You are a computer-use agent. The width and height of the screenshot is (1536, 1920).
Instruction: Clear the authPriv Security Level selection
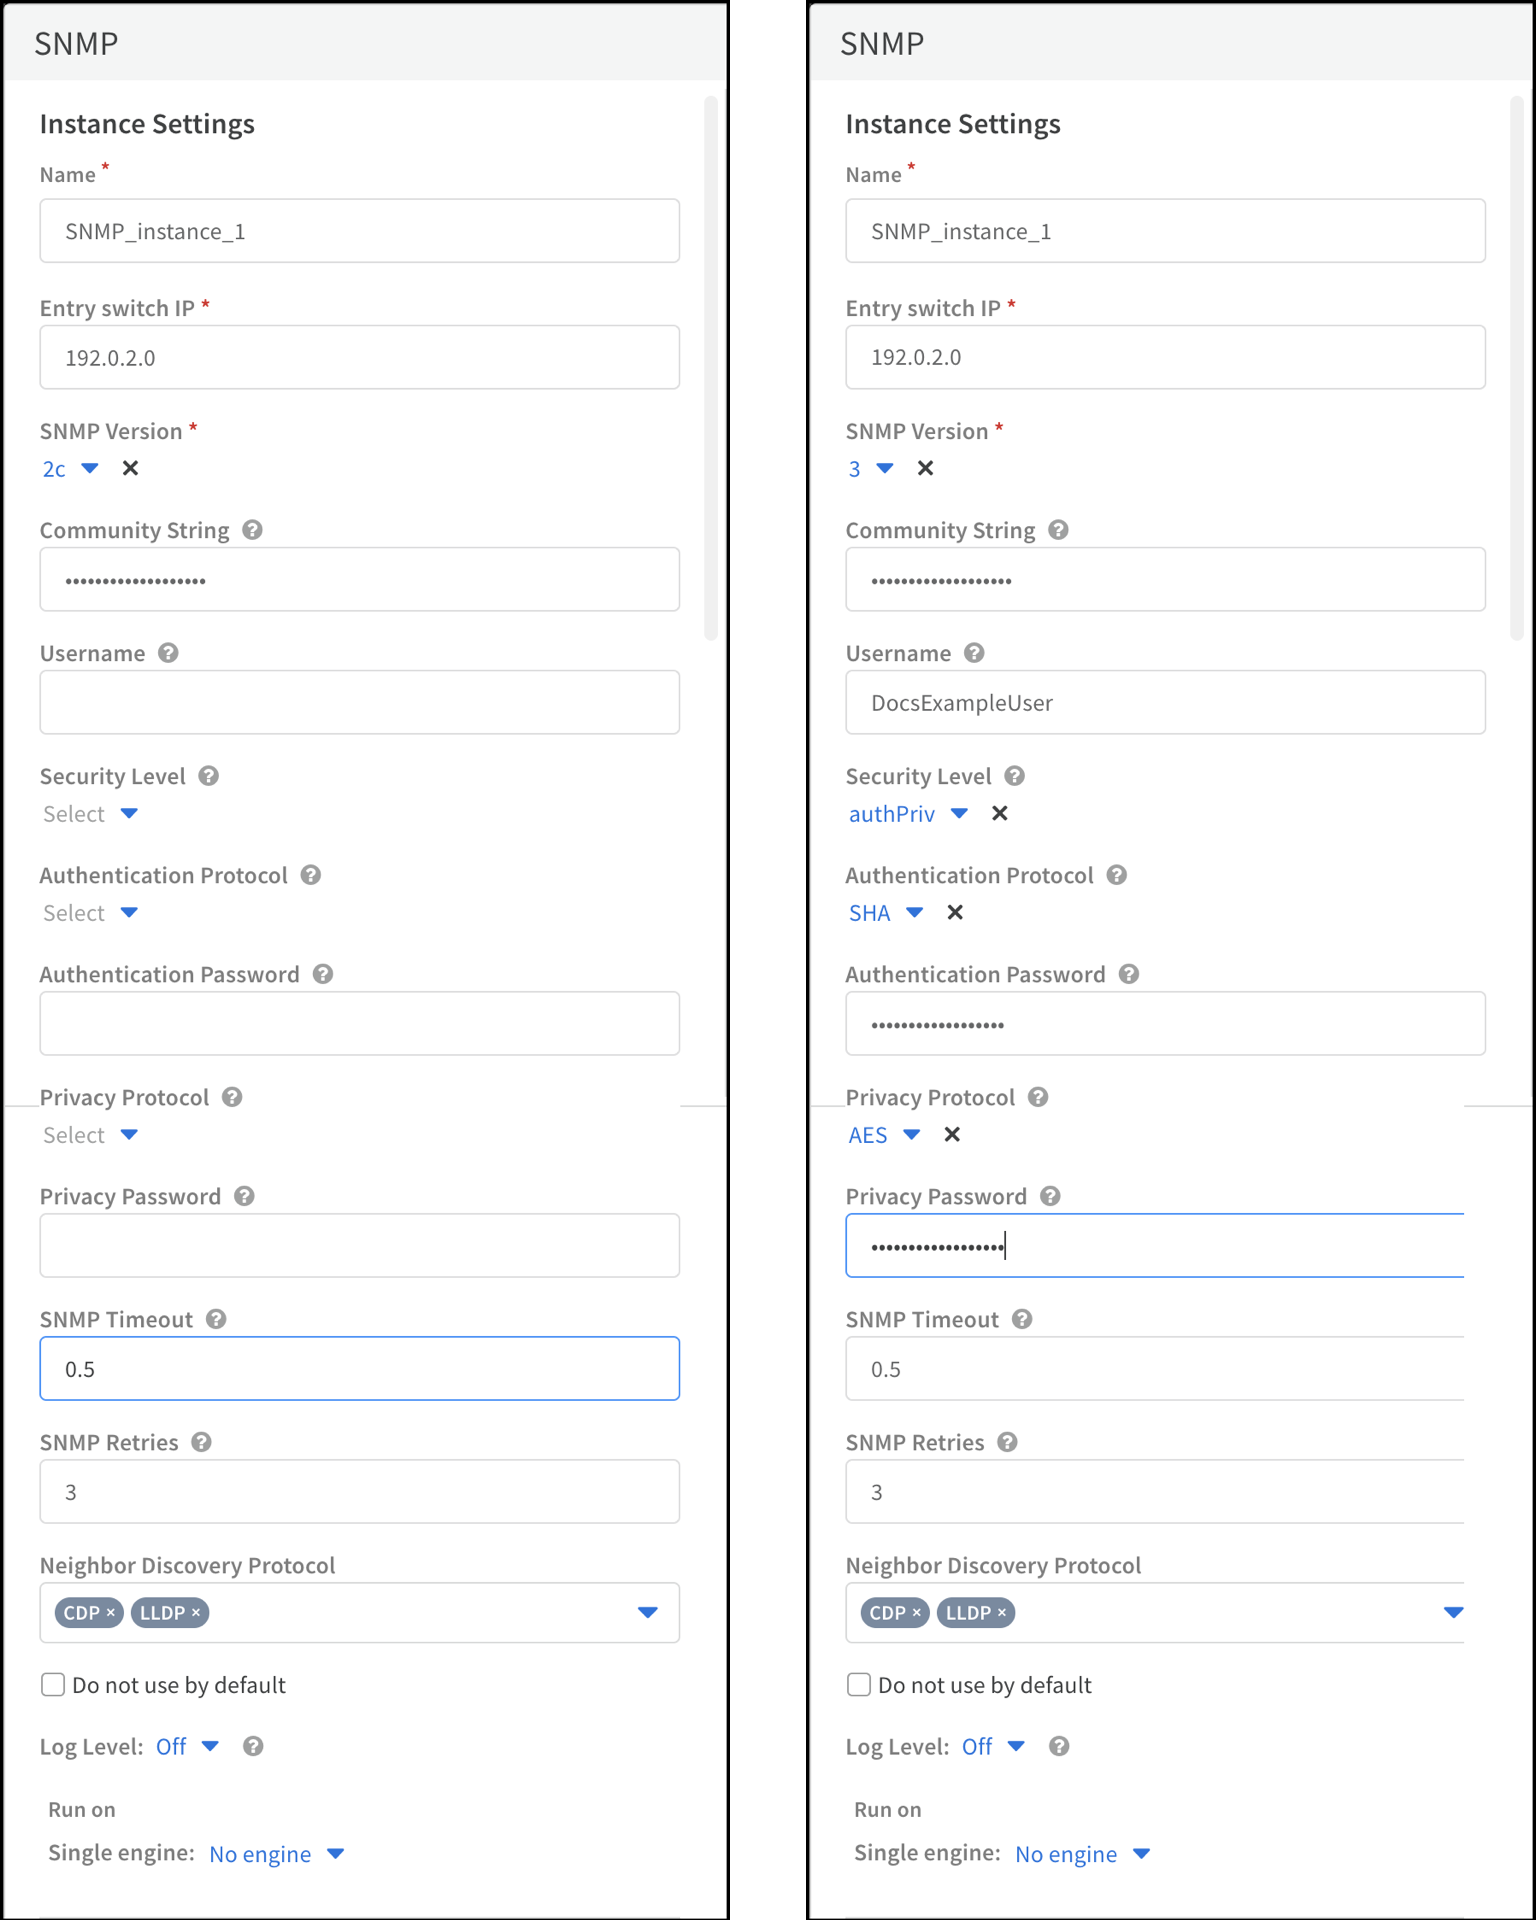click(999, 813)
